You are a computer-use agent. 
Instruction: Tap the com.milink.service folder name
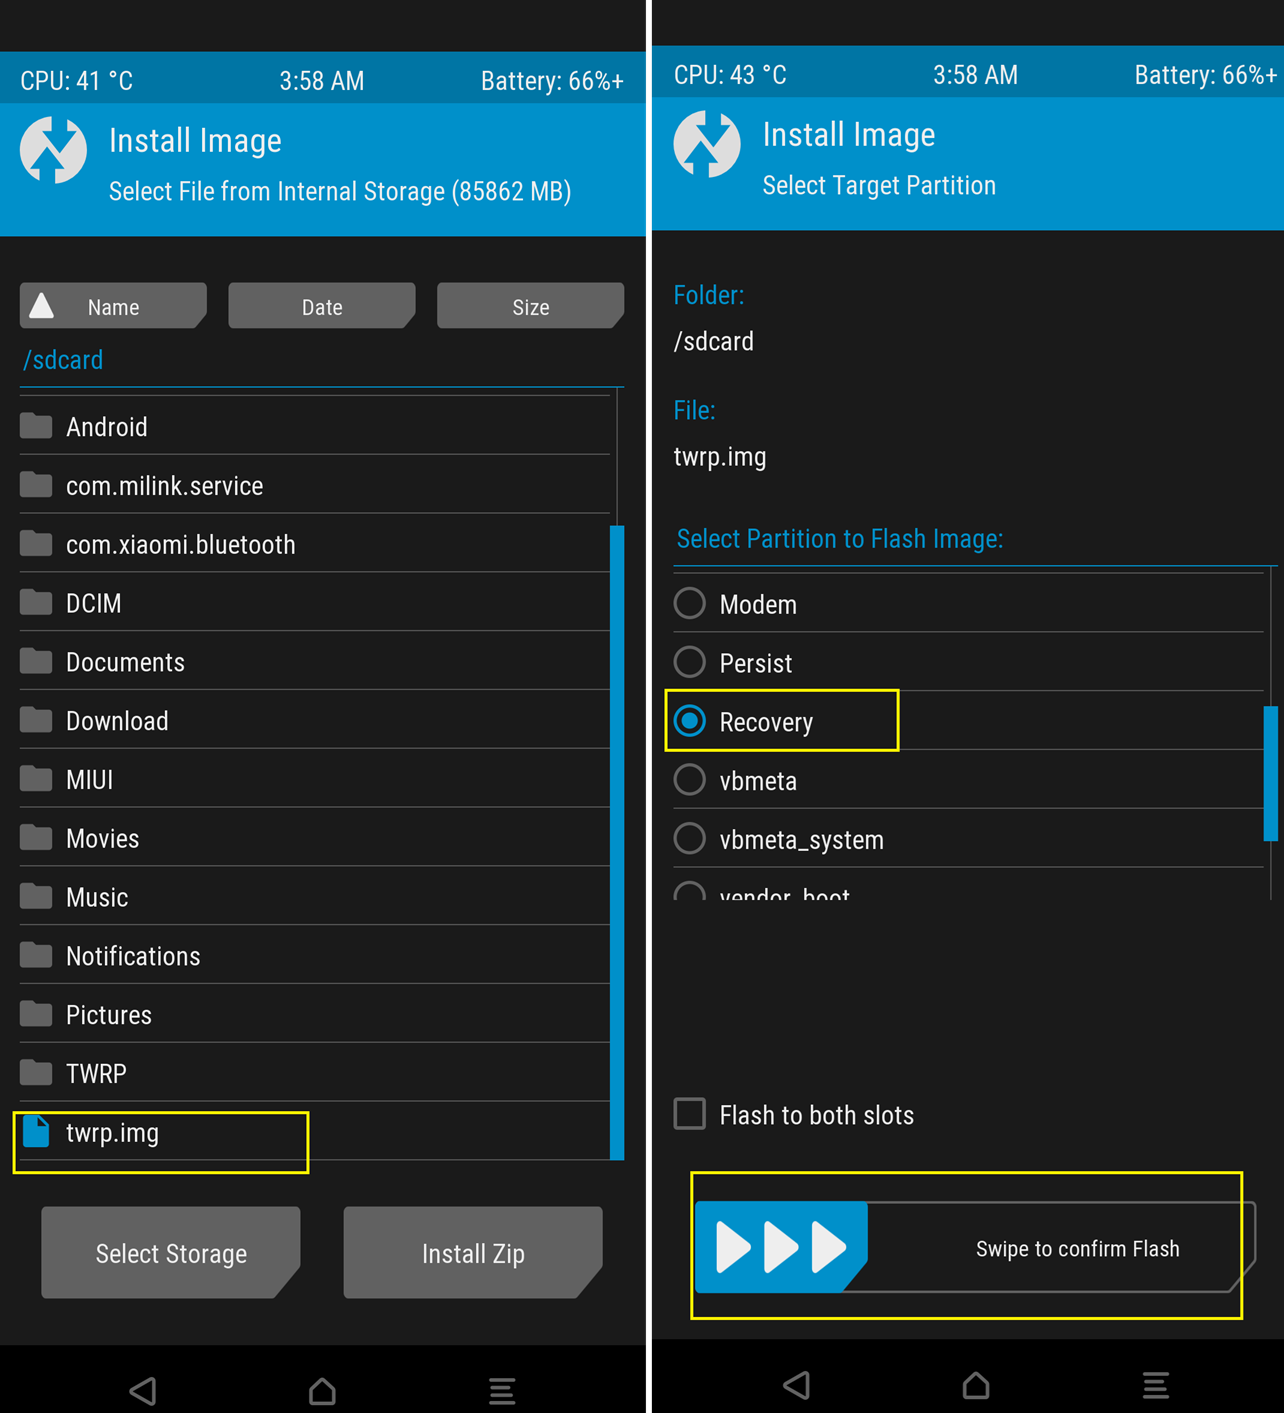point(165,486)
